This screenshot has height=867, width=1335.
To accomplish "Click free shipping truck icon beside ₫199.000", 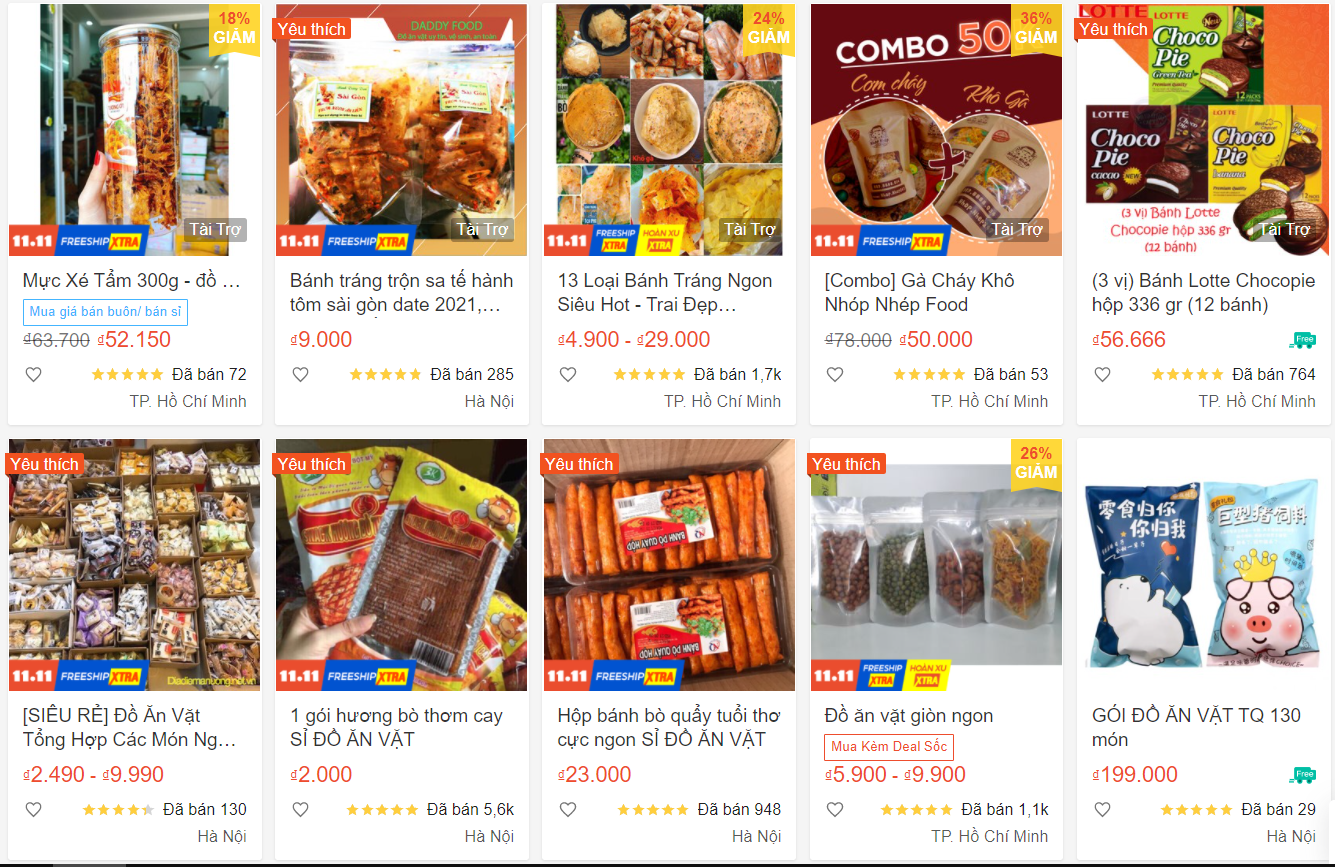I will 1302,776.
